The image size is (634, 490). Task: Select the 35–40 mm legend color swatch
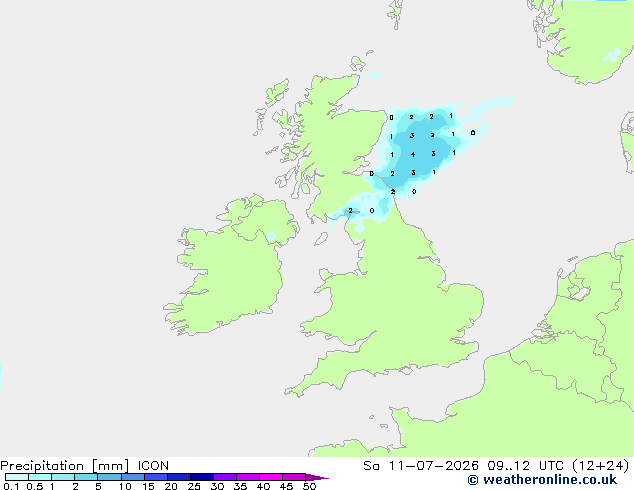pyautogui.click(x=248, y=477)
